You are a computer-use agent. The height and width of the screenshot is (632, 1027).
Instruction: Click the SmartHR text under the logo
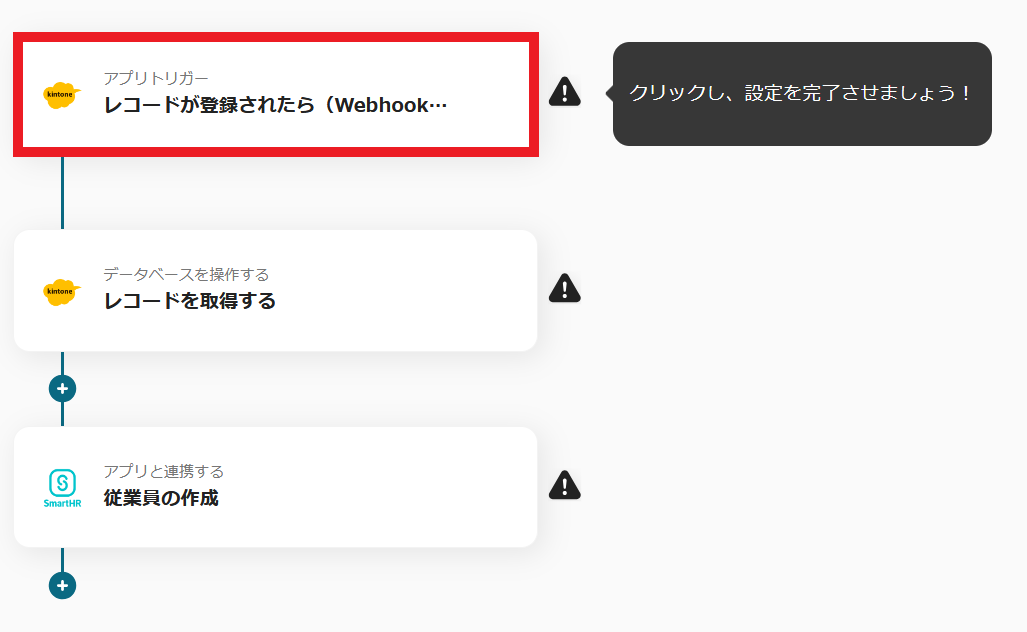tap(62, 504)
